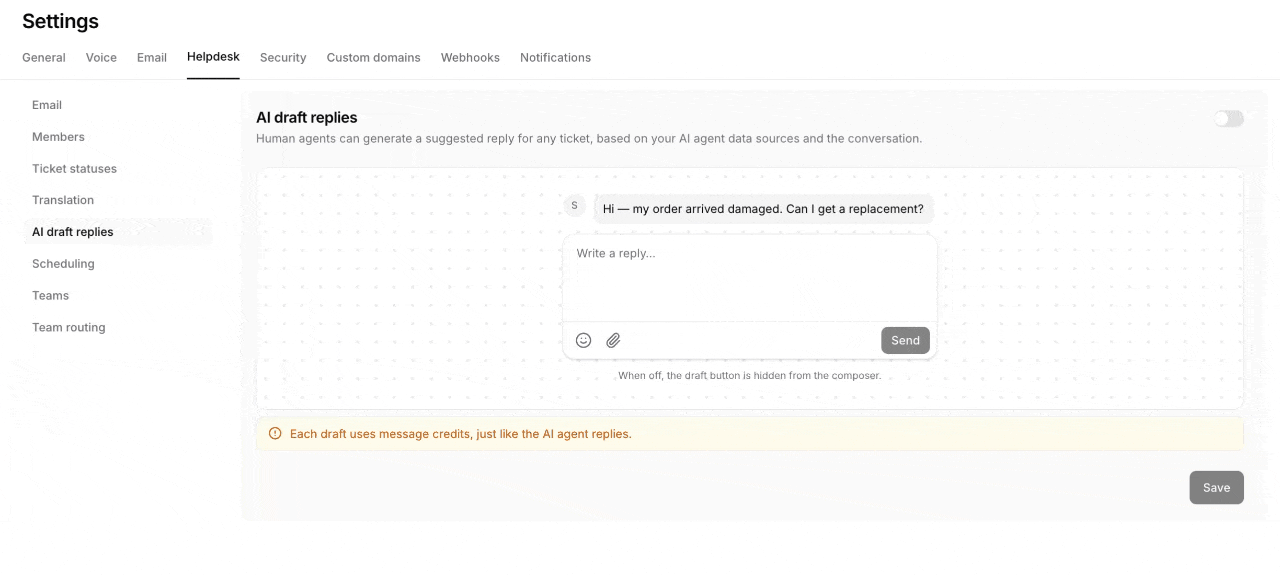Click into the Write a reply field

click(750, 278)
